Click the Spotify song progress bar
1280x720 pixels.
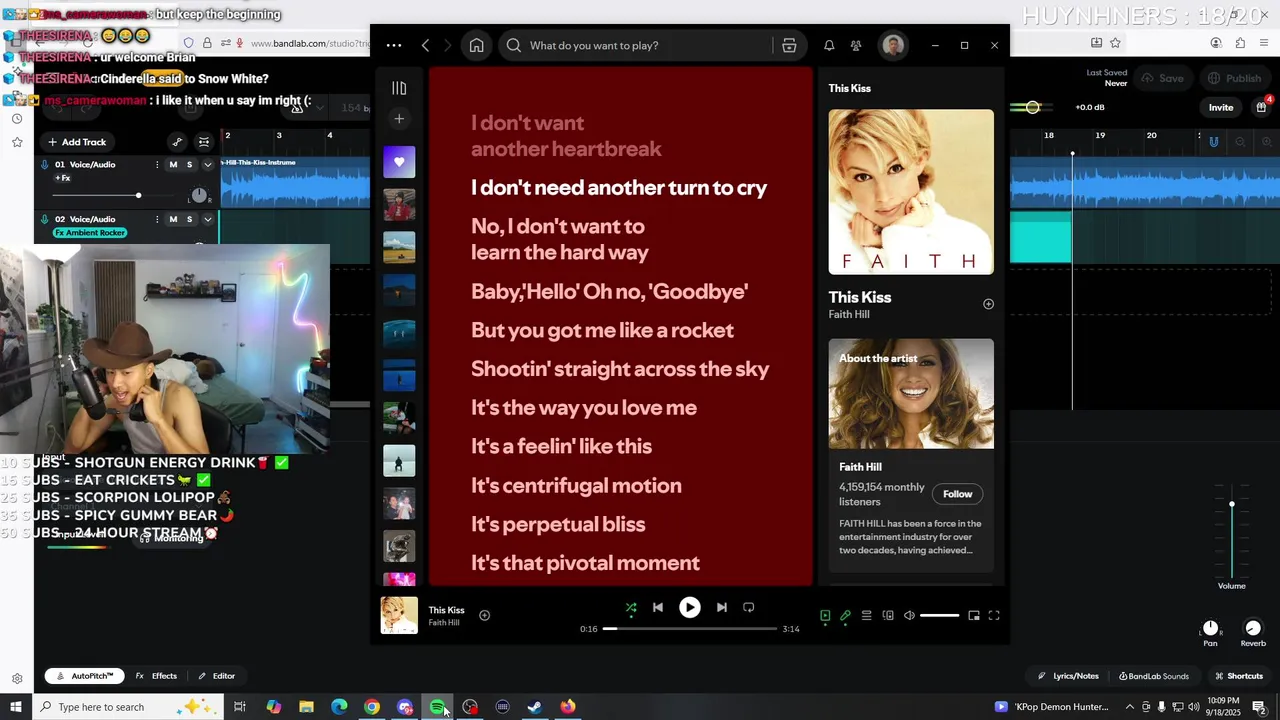(690, 629)
